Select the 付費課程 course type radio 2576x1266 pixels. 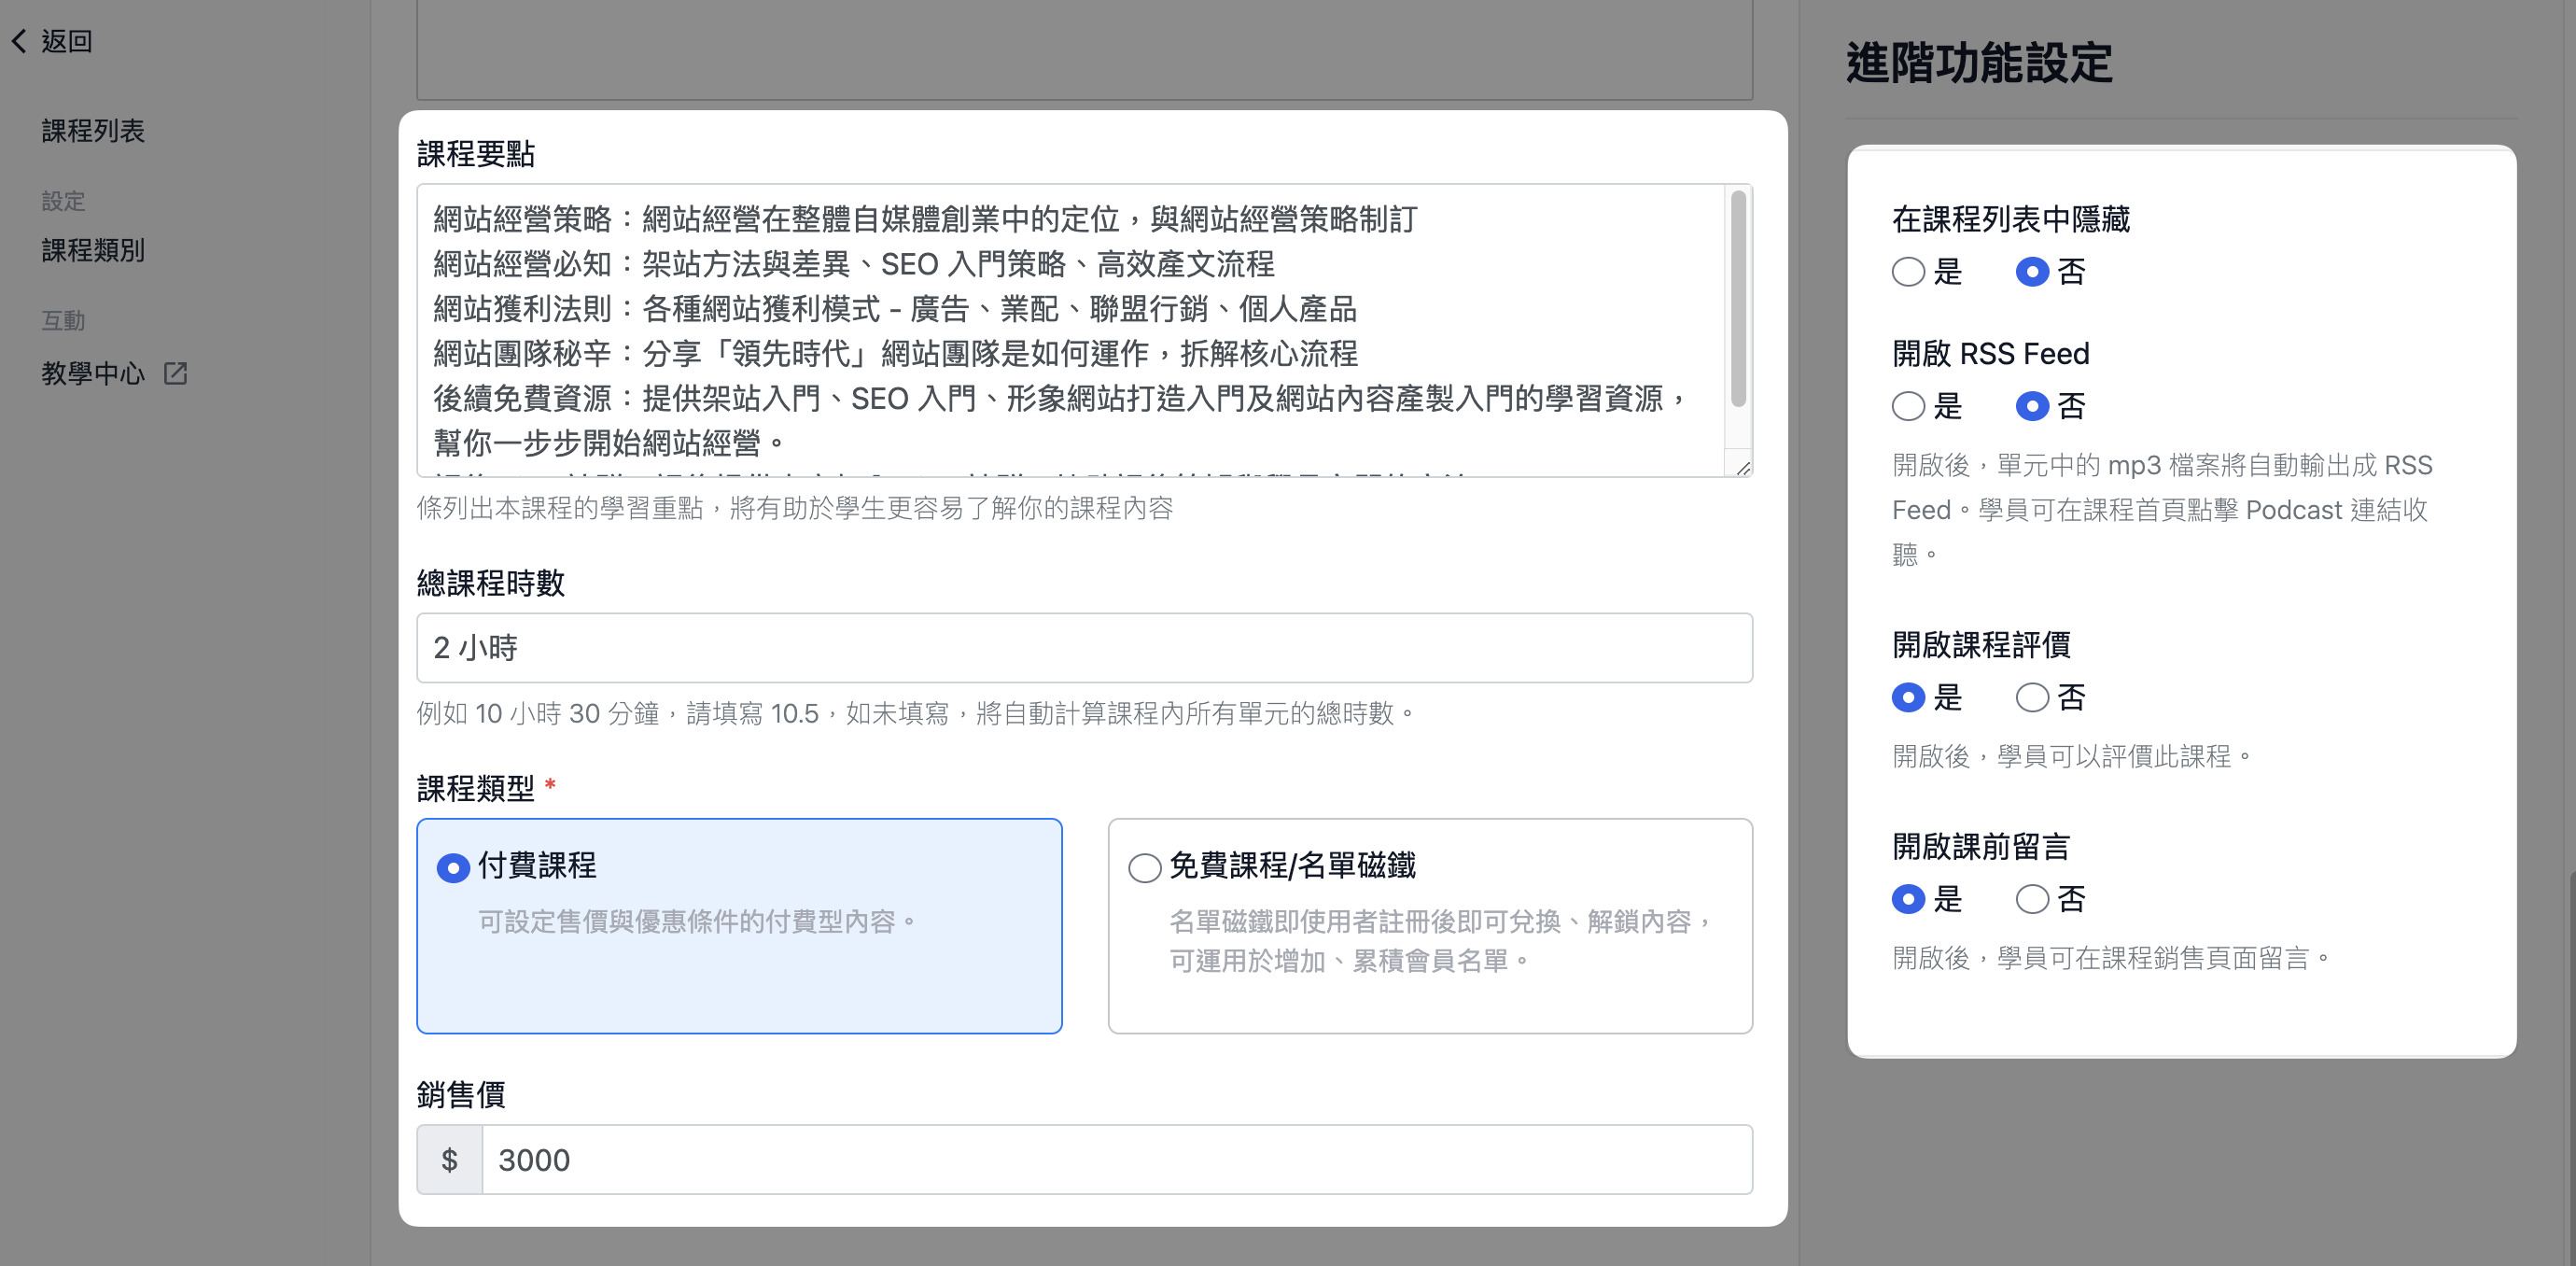[453, 867]
